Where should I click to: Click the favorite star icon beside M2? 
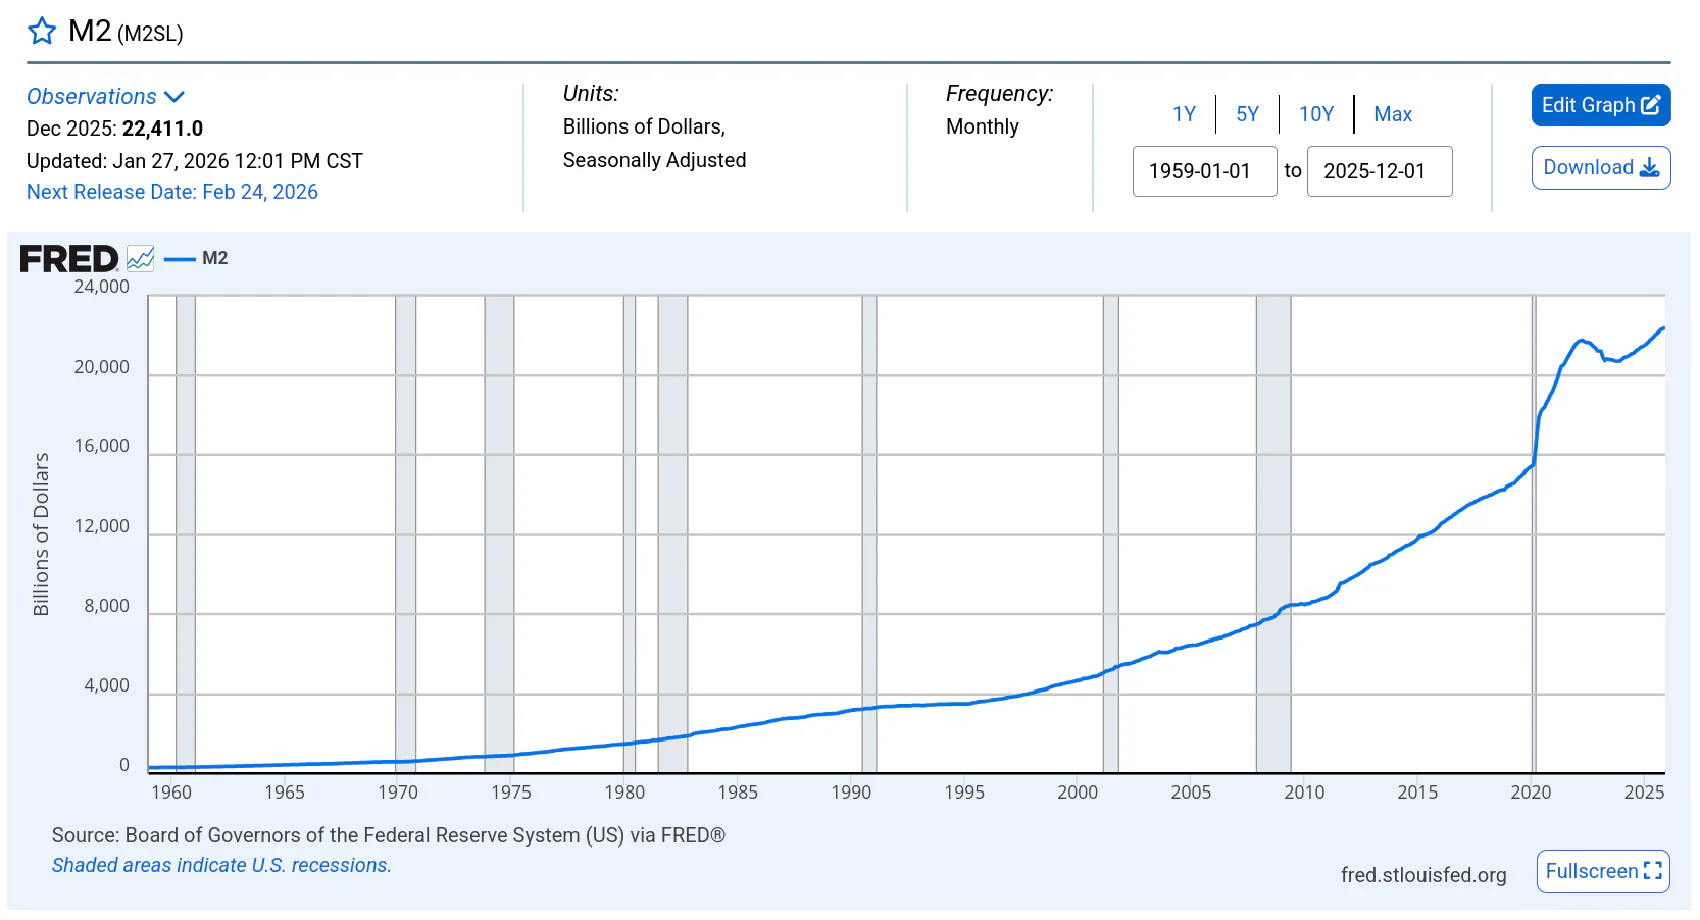pyautogui.click(x=42, y=31)
